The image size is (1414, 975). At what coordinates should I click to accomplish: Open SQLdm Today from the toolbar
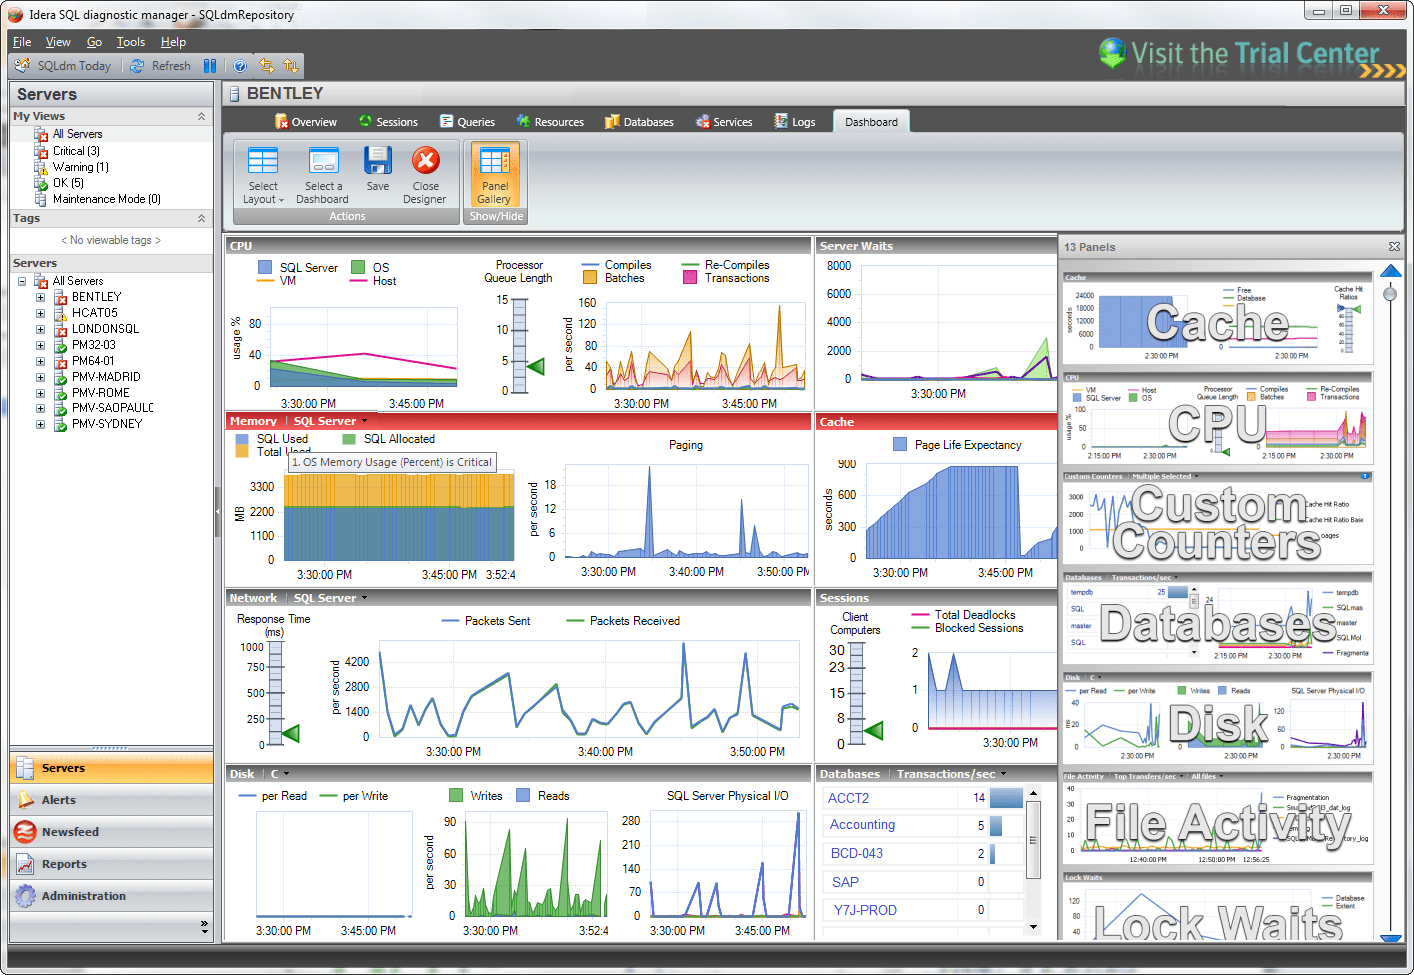[x=64, y=66]
